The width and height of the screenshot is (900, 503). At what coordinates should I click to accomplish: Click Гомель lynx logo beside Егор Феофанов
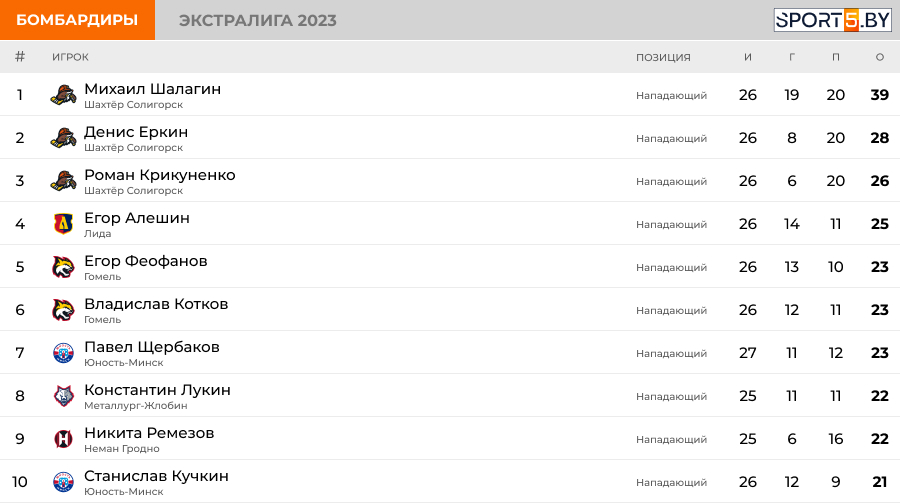(x=63, y=267)
